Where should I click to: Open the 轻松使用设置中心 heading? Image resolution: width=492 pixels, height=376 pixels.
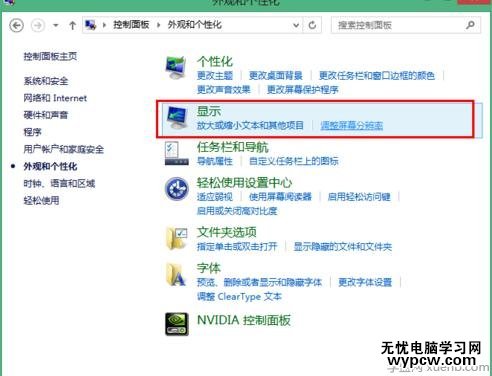(244, 183)
